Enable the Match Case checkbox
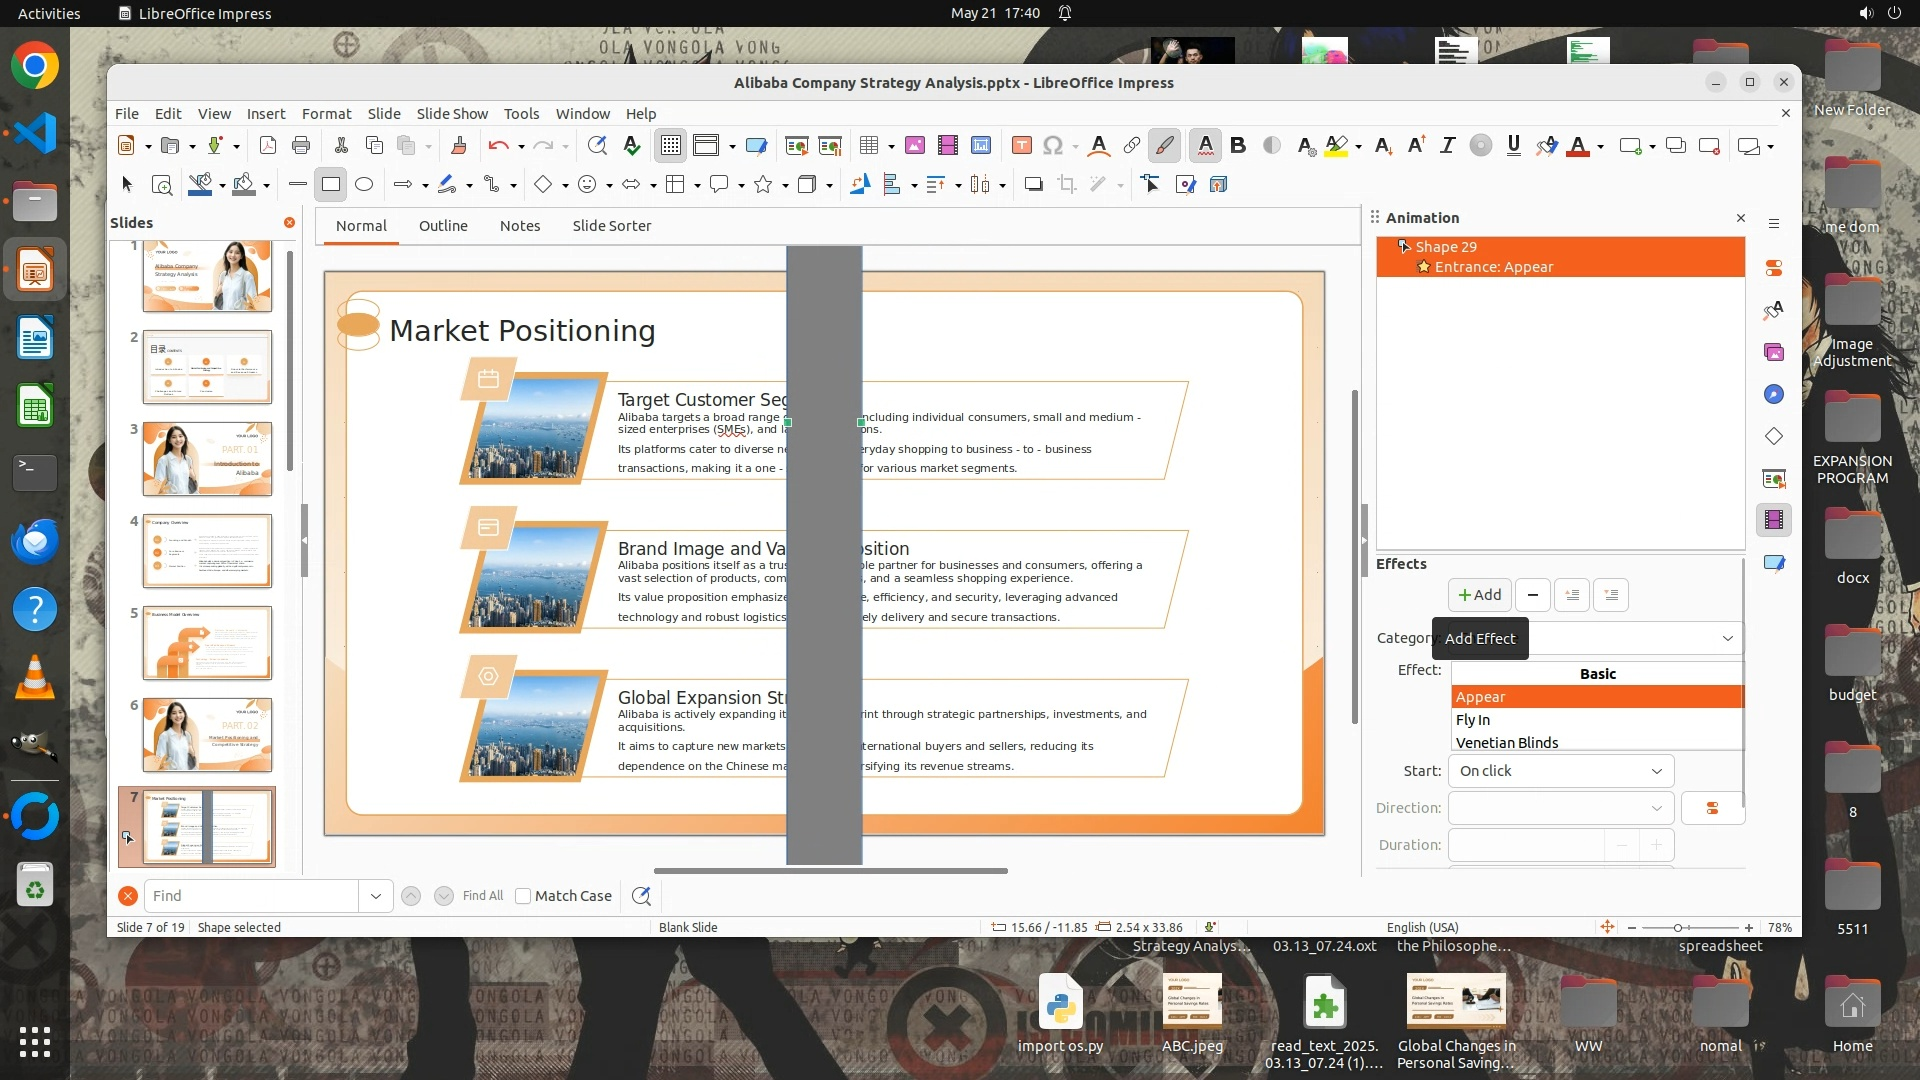1920x1080 pixels. (523, 896)
